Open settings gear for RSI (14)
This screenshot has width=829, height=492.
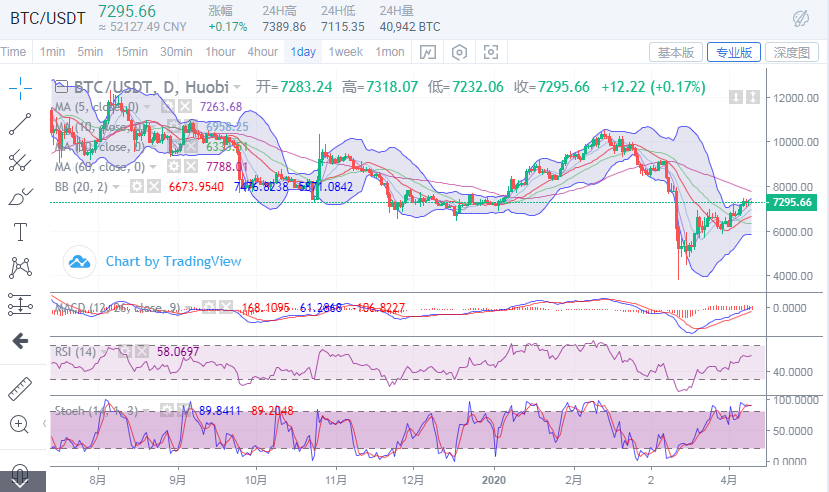click(x=125, y=351)
